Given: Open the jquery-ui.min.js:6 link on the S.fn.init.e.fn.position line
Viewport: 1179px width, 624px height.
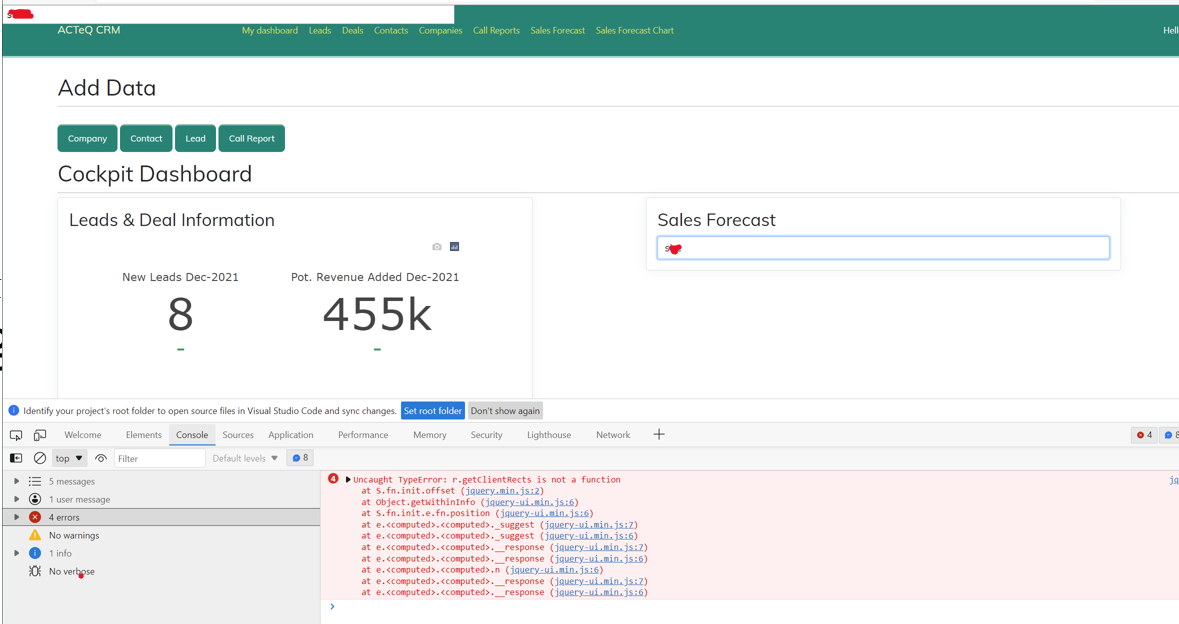Looking at the screenshot, I should pyautogui.click(x=544, y=513).
